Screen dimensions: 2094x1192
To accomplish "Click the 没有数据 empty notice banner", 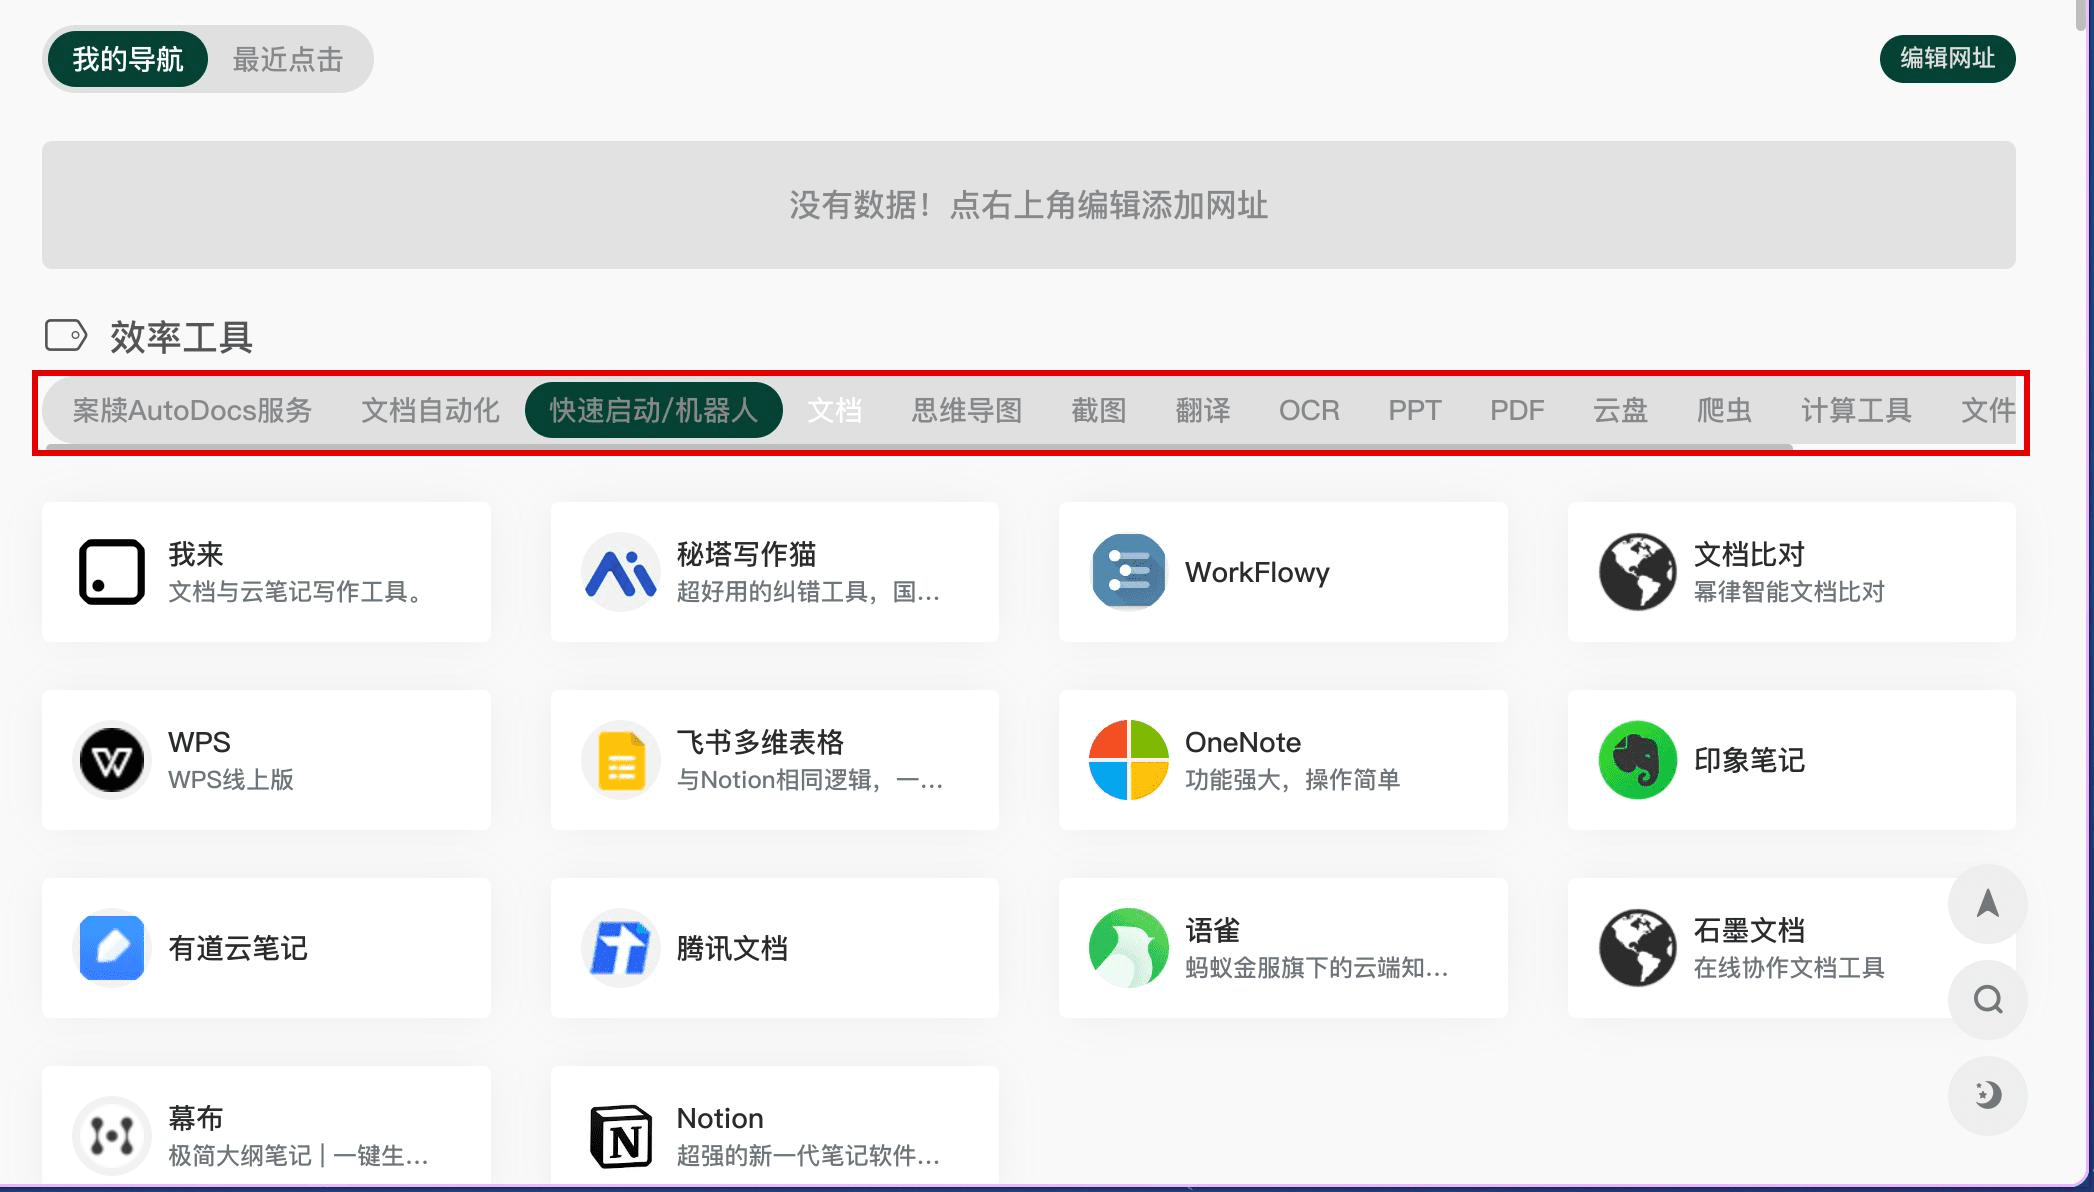I will pyautogui.click(x=1029, y=205).
